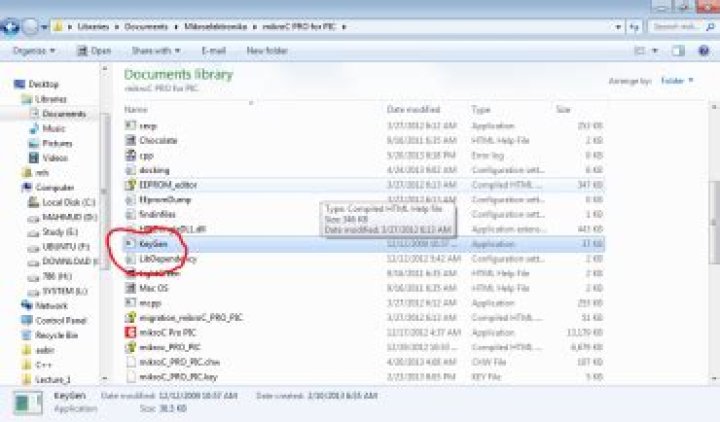Viewport: 720px width, 422px height.
Task: Sort by the Name column header
Action: [136, 110]
